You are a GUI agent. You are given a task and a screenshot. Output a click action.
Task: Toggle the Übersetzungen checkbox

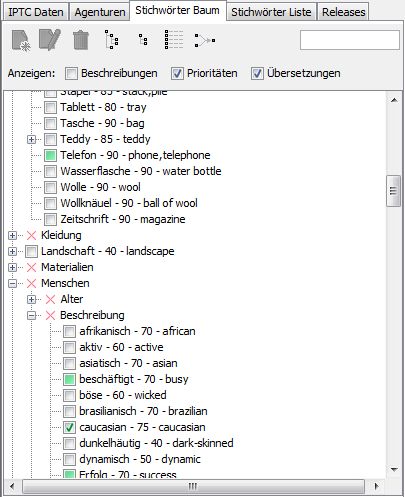click(x=257, y=73)
